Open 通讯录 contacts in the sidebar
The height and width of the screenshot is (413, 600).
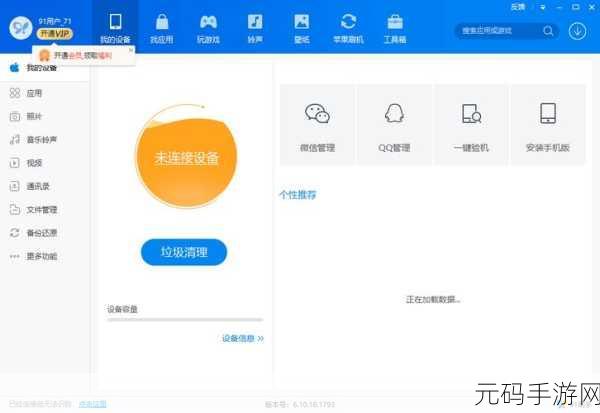[x=45, y=186]
